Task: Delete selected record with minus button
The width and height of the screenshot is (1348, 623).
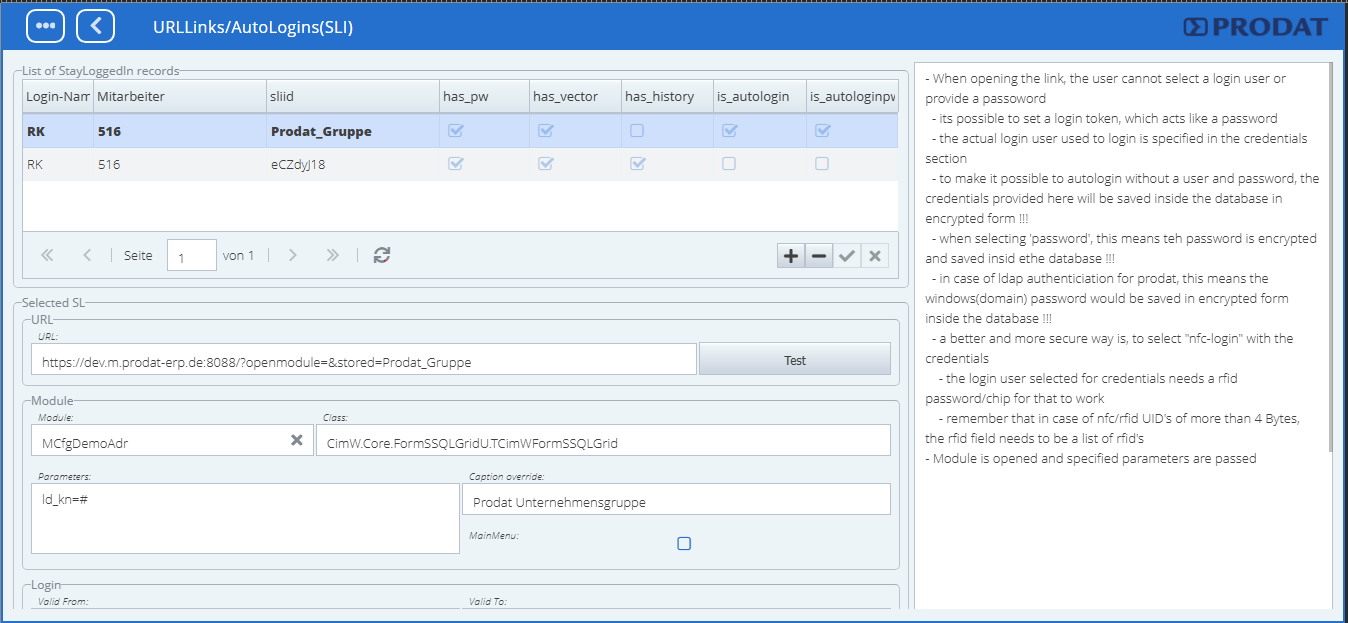Action: point(818,257)
